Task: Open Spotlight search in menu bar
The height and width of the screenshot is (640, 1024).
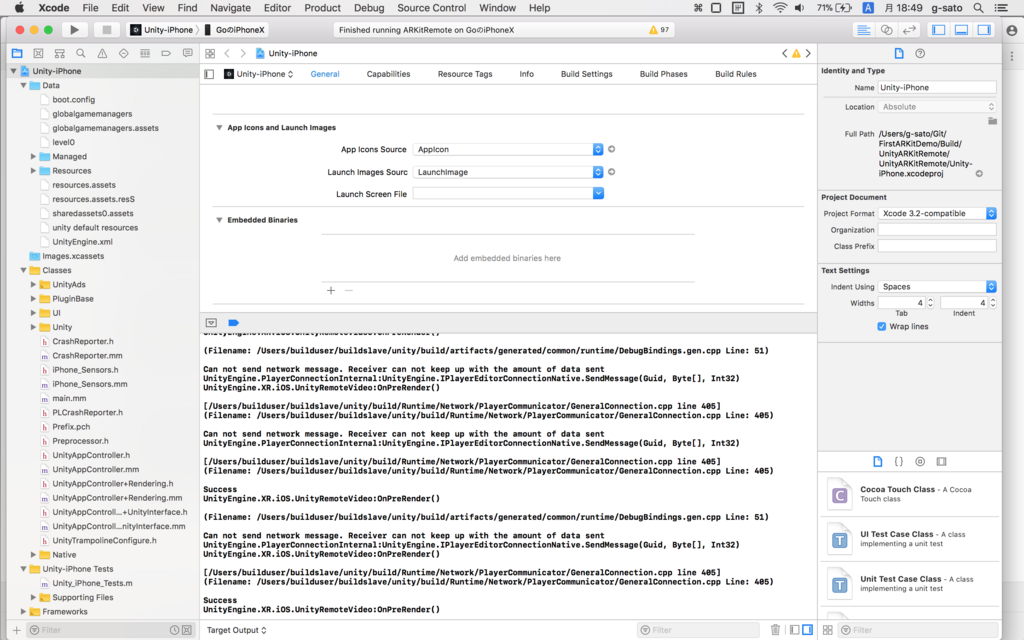Action: point(978,8)
